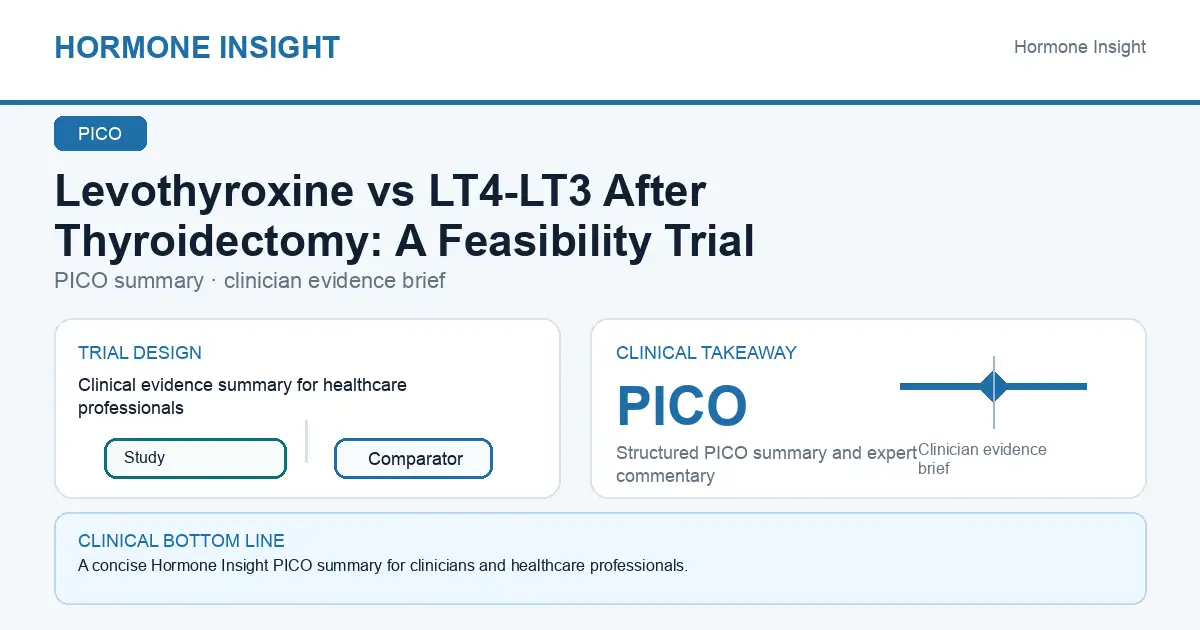Screen dimensions: 1200x630
Task: Click the PICO summary subtitle text
Action: tap(250, 280)
